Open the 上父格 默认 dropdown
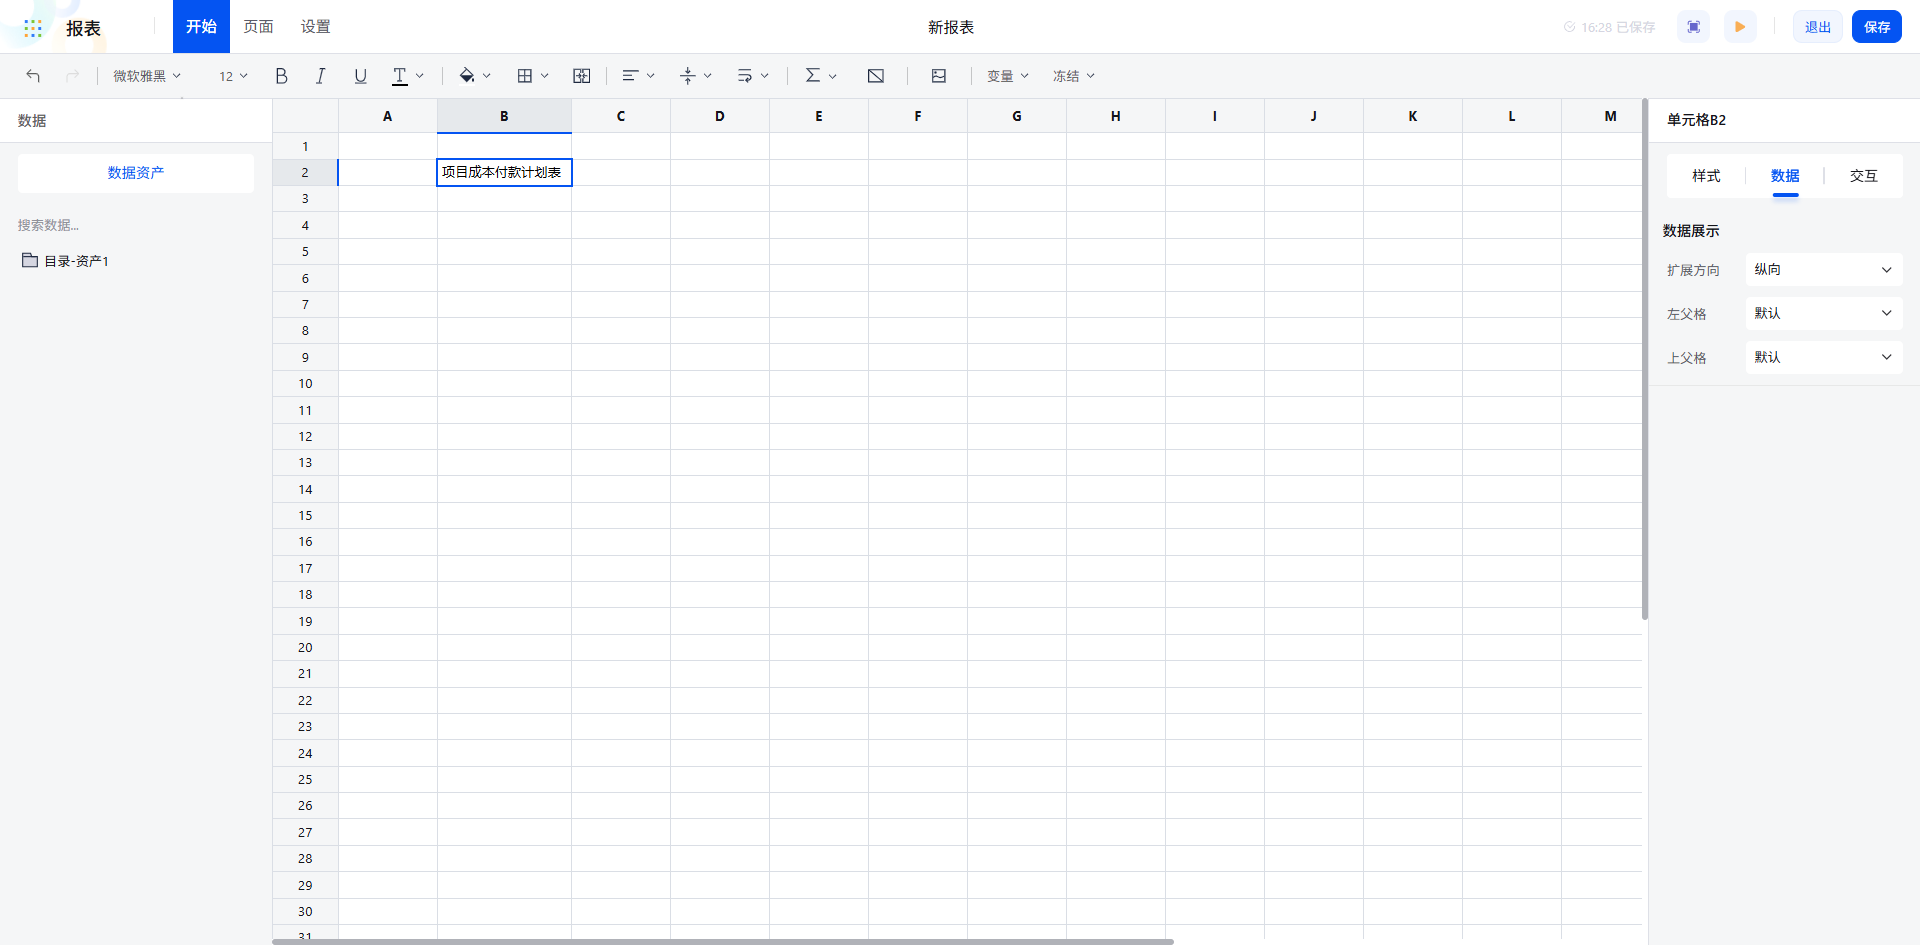 pos(1824,357)
